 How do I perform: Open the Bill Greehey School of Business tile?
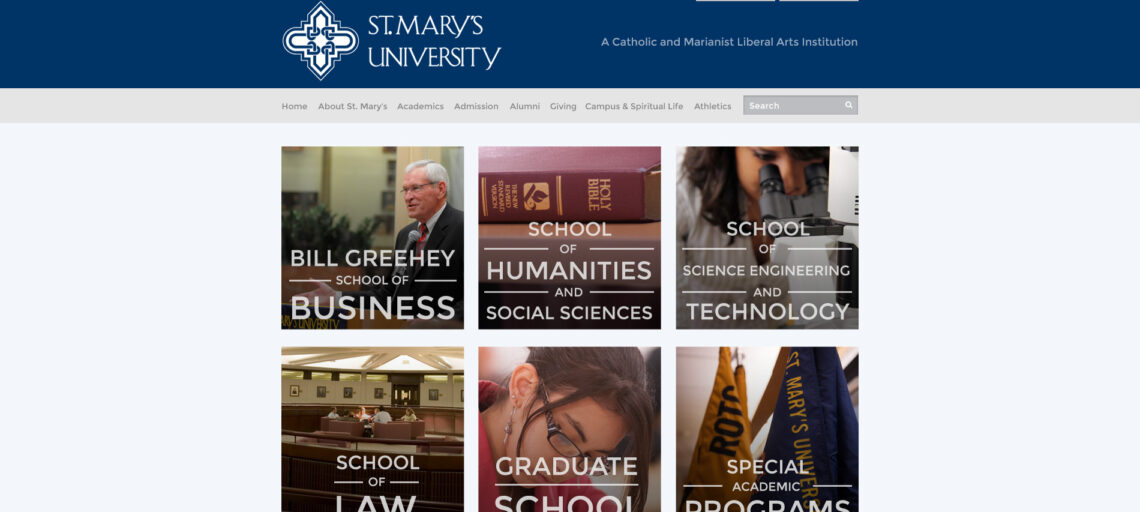click(372, 238)
